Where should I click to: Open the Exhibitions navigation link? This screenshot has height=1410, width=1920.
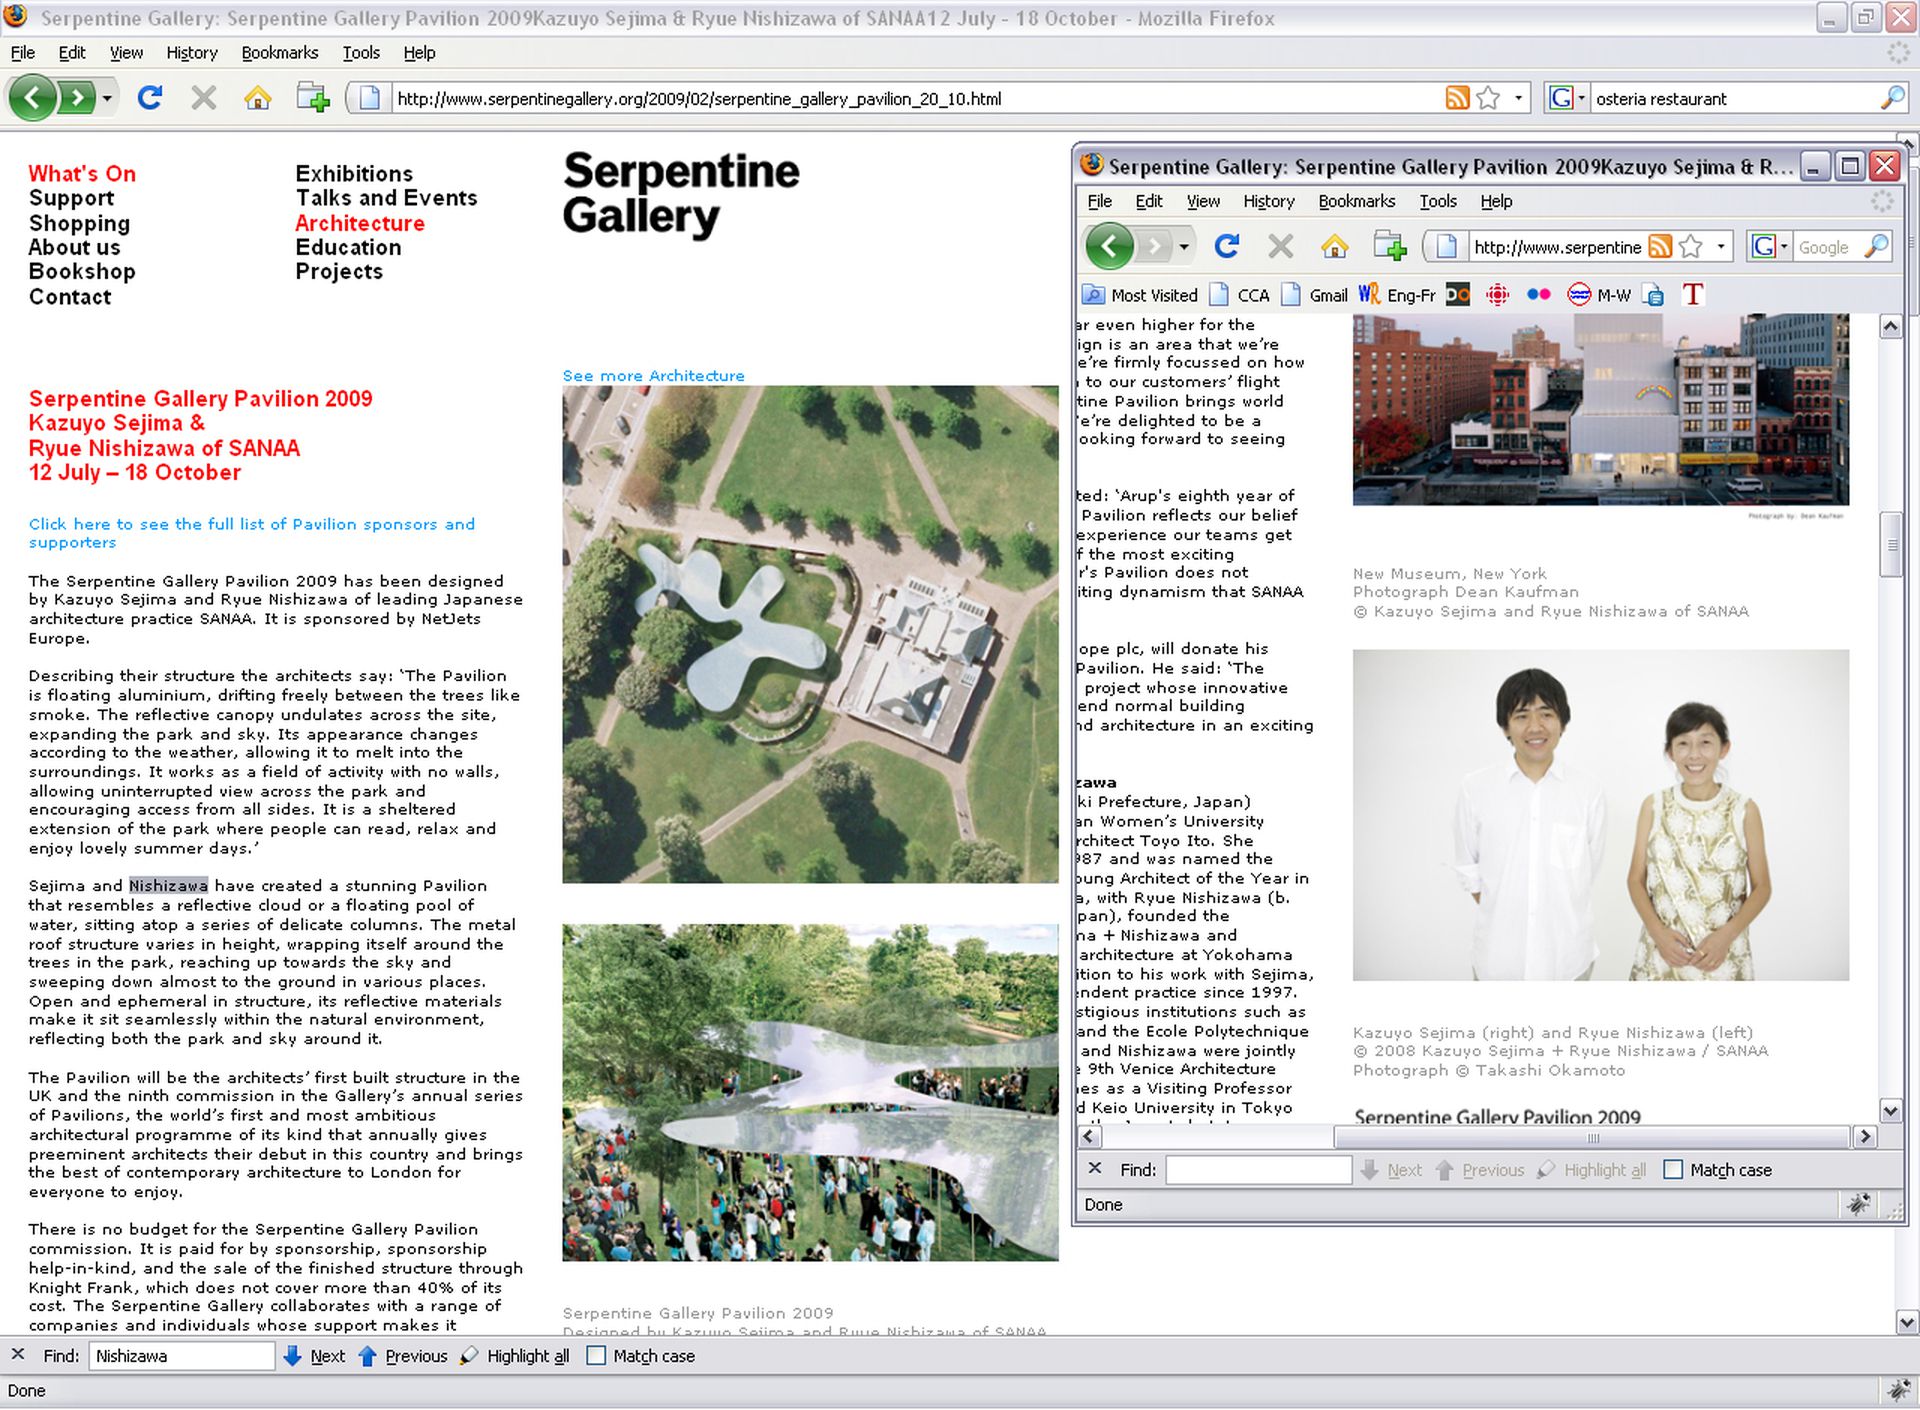[x=354, y=173]
